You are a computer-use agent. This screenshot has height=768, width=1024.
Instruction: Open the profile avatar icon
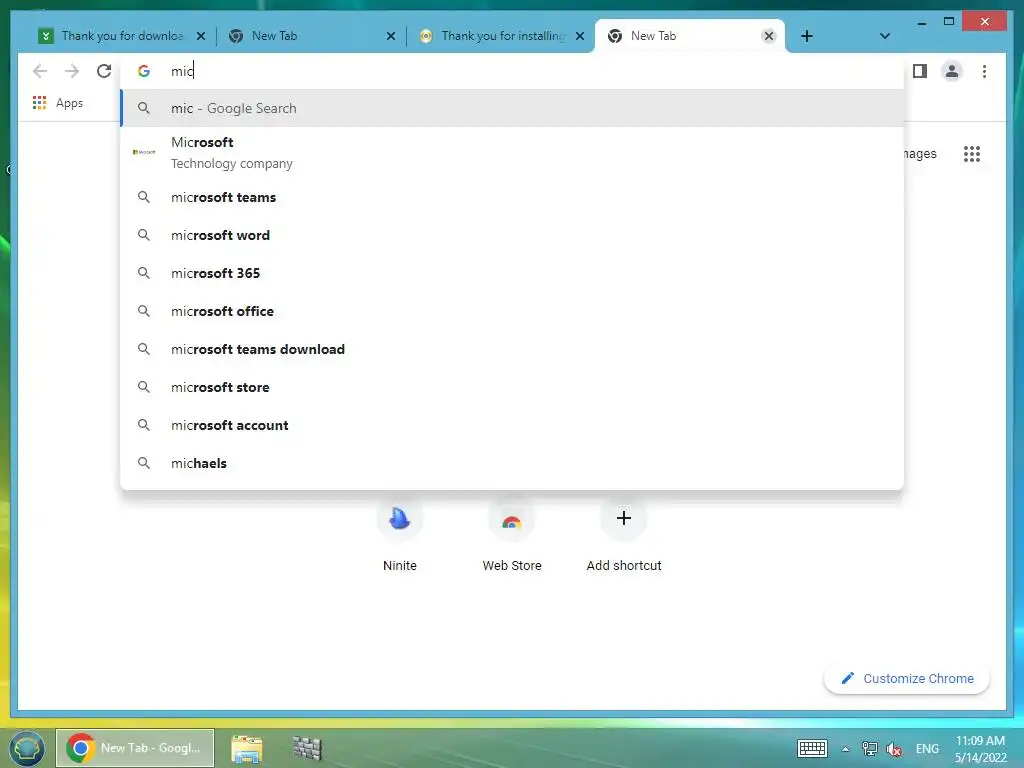(x=952, y=71)
